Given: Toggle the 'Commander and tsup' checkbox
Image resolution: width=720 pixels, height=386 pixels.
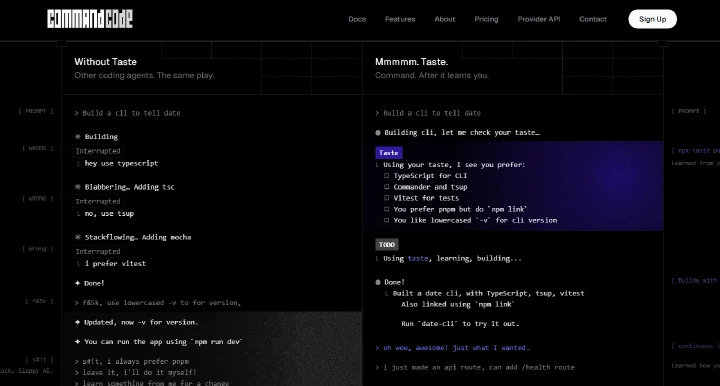Looking at the screenshot, I should (x=387, y=187).
